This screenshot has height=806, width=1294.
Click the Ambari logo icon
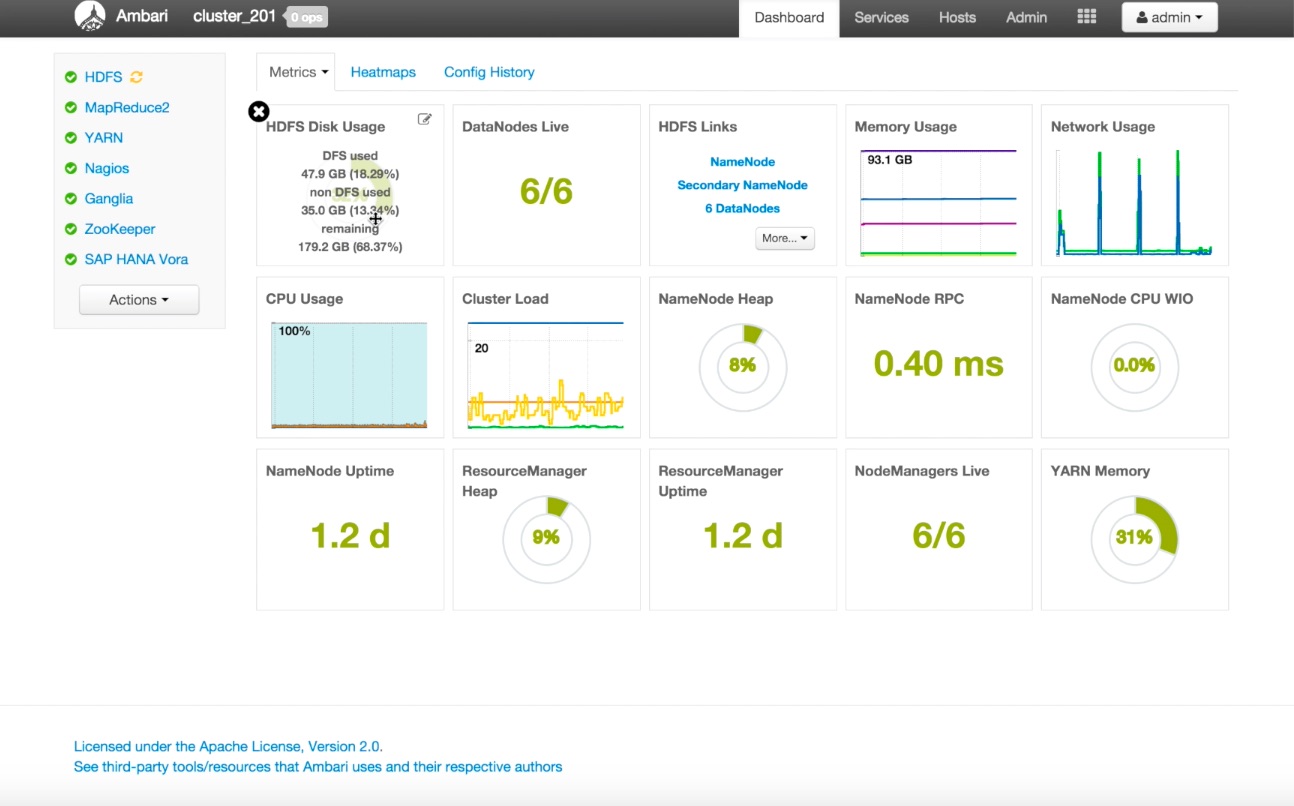coord(90,16)
